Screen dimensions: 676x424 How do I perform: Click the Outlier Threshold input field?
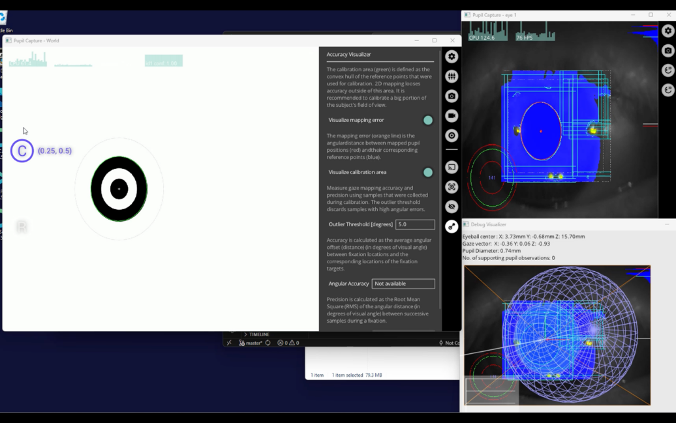click(401, 225)
